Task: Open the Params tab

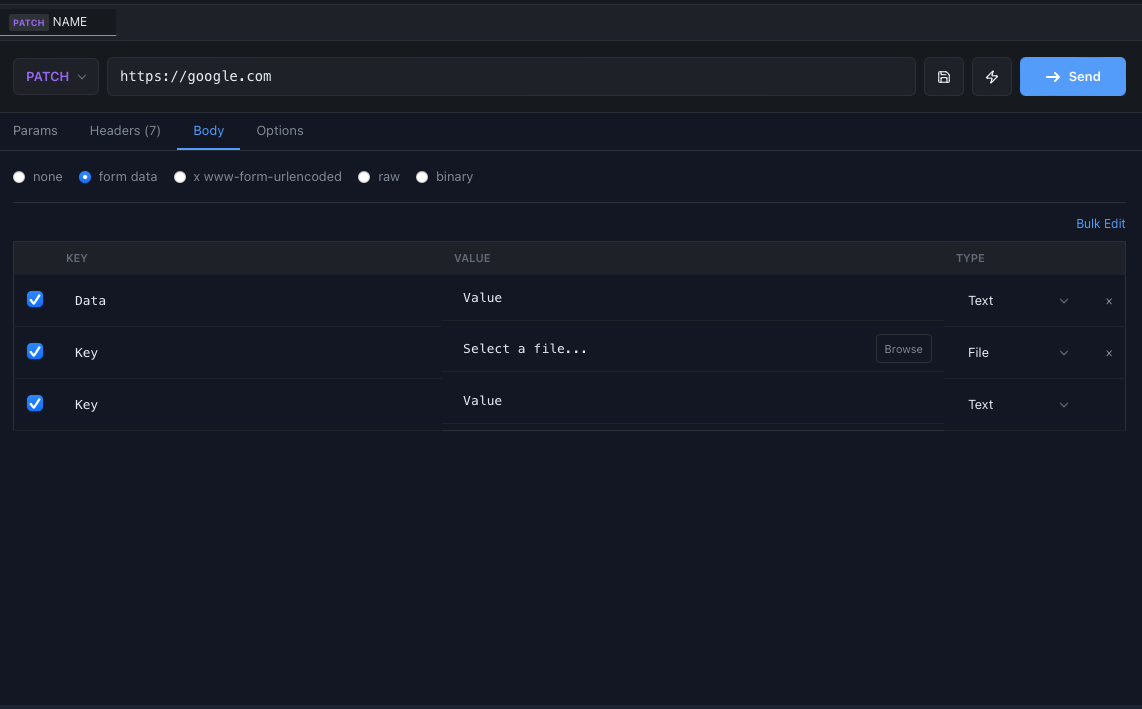Action: pyautogui.click(x=35, y=130)
